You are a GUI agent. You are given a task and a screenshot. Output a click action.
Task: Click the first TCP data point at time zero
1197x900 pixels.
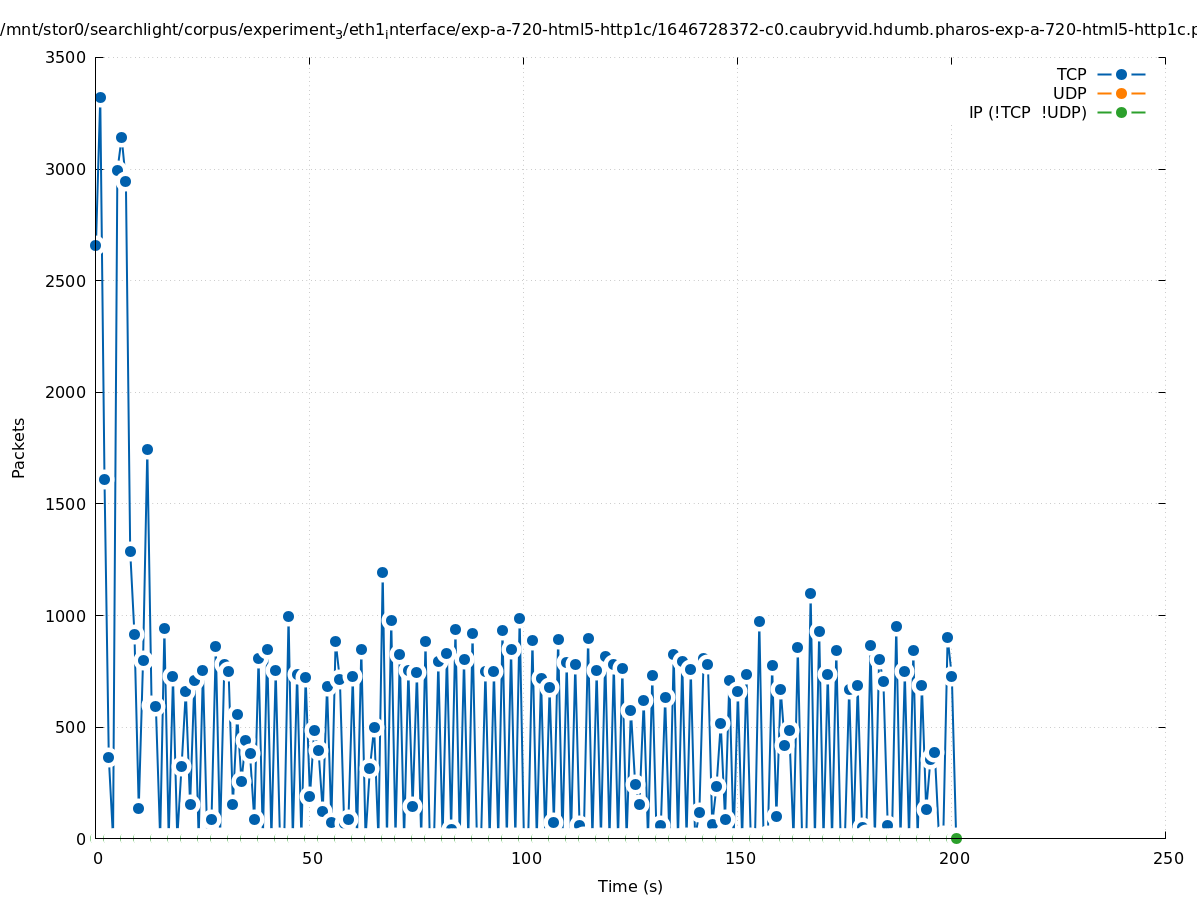point(95,245)
